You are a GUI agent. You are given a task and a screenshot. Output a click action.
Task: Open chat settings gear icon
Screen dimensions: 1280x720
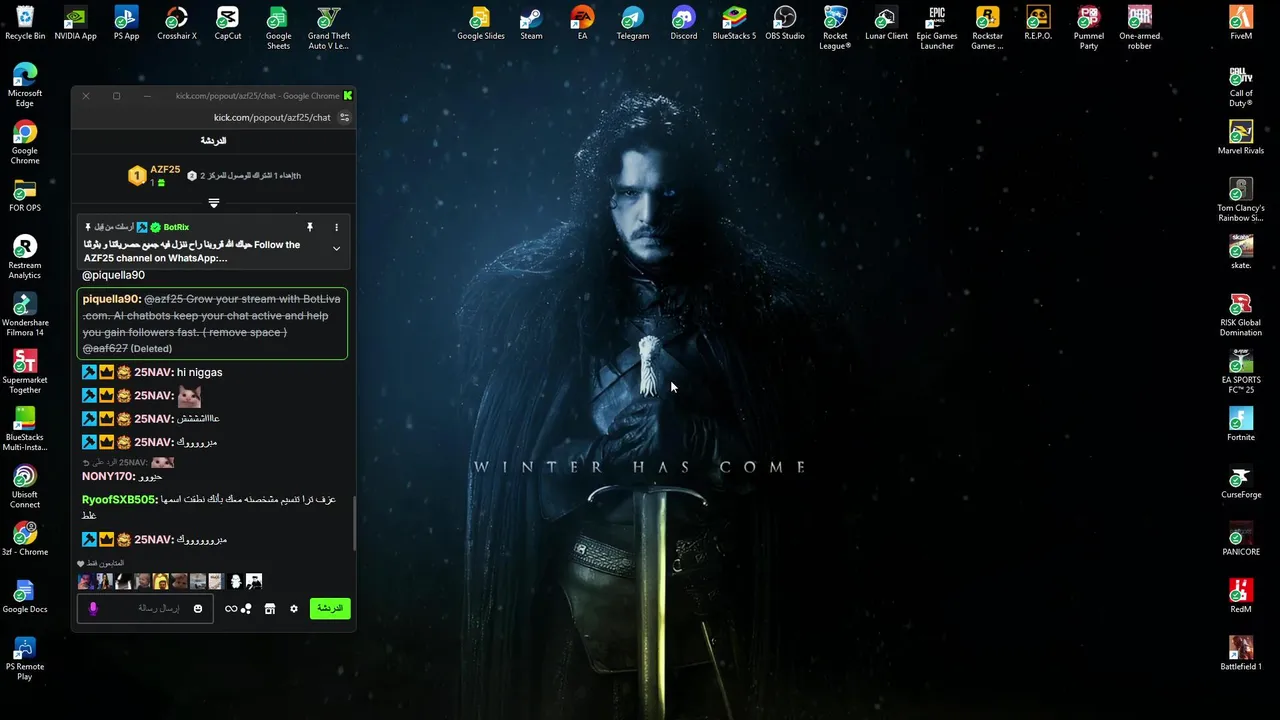point(294,608)
